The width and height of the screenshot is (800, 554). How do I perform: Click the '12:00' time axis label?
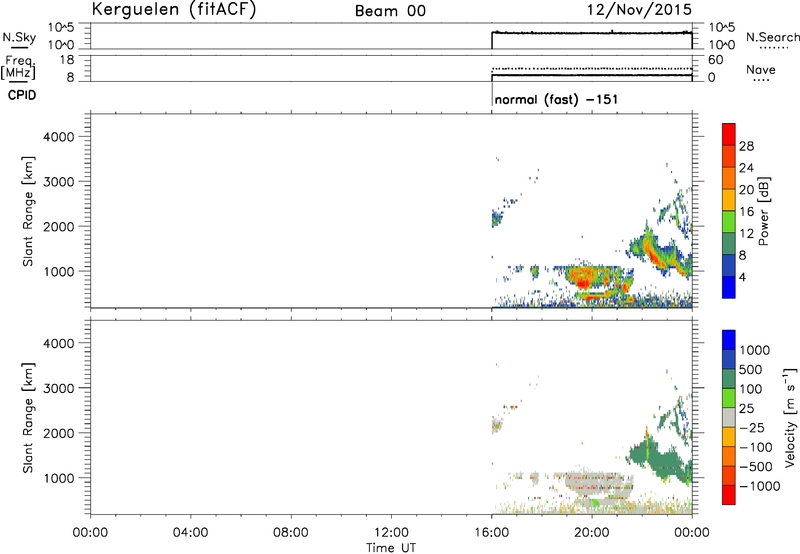click(391, 533)
